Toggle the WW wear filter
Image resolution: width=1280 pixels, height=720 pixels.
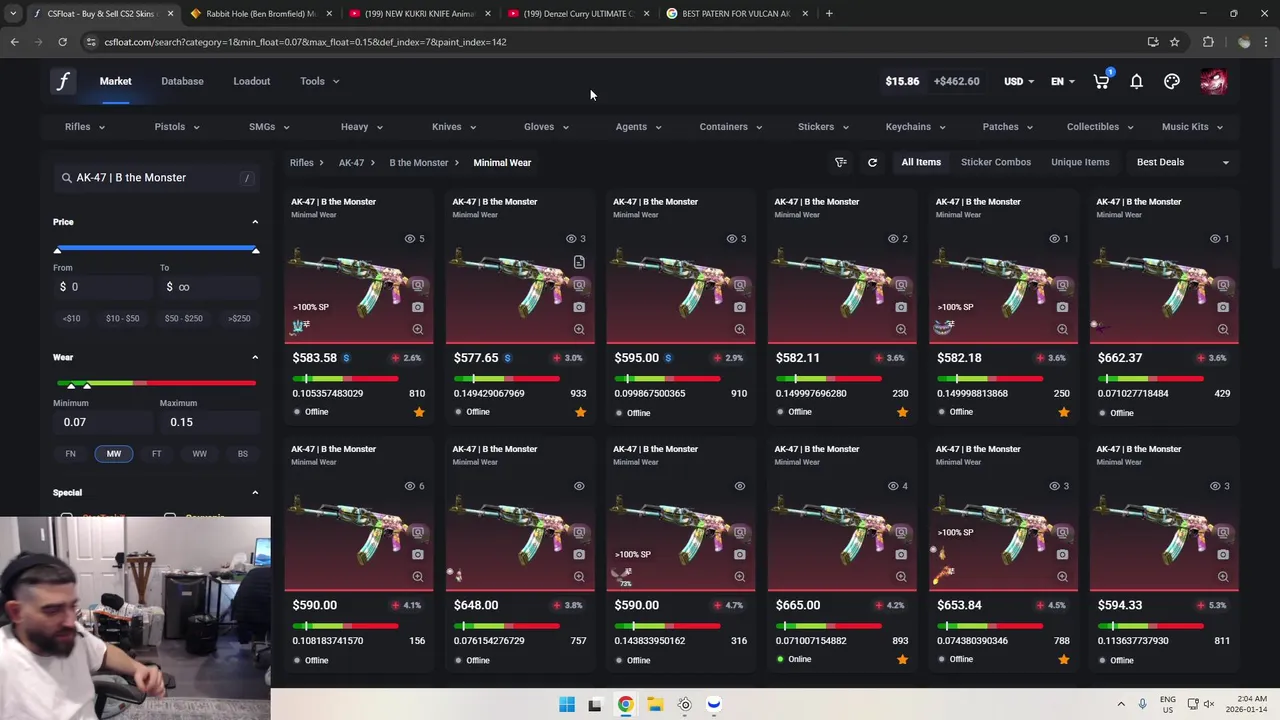[x=200, y=454]
